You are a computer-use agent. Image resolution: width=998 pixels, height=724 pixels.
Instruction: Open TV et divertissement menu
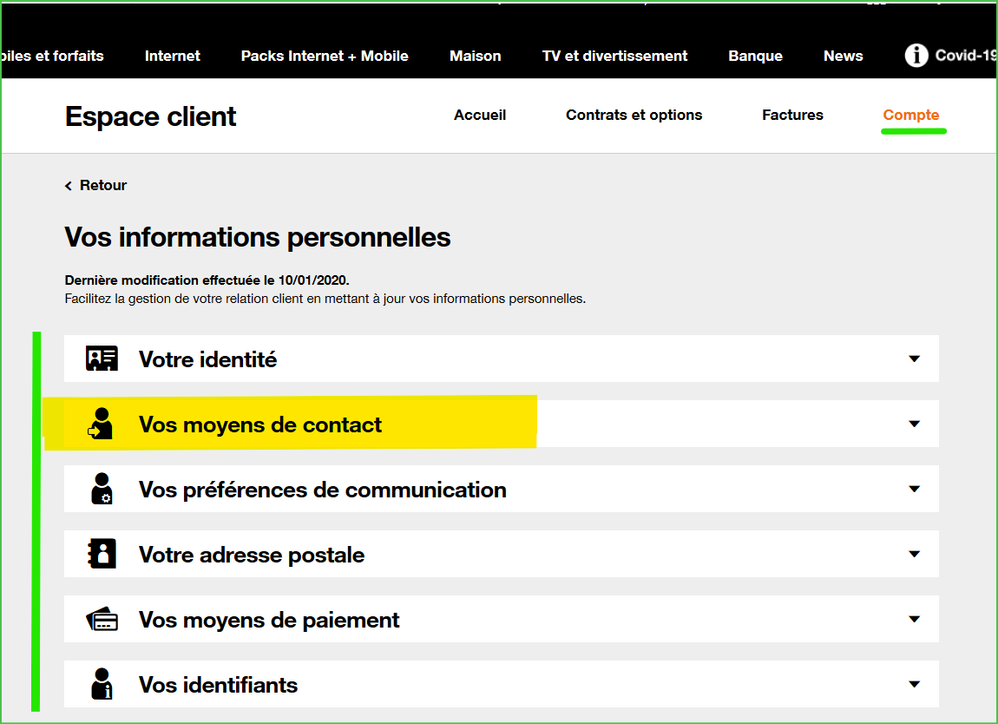[615, 56]
